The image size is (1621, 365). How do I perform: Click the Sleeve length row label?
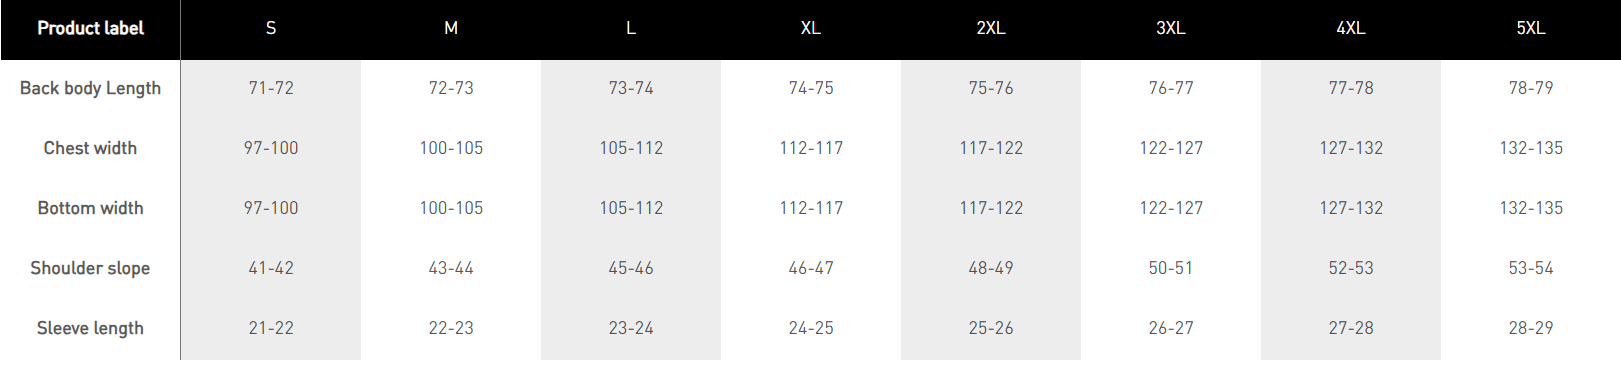pyautogui.click(x=90, y=328)
